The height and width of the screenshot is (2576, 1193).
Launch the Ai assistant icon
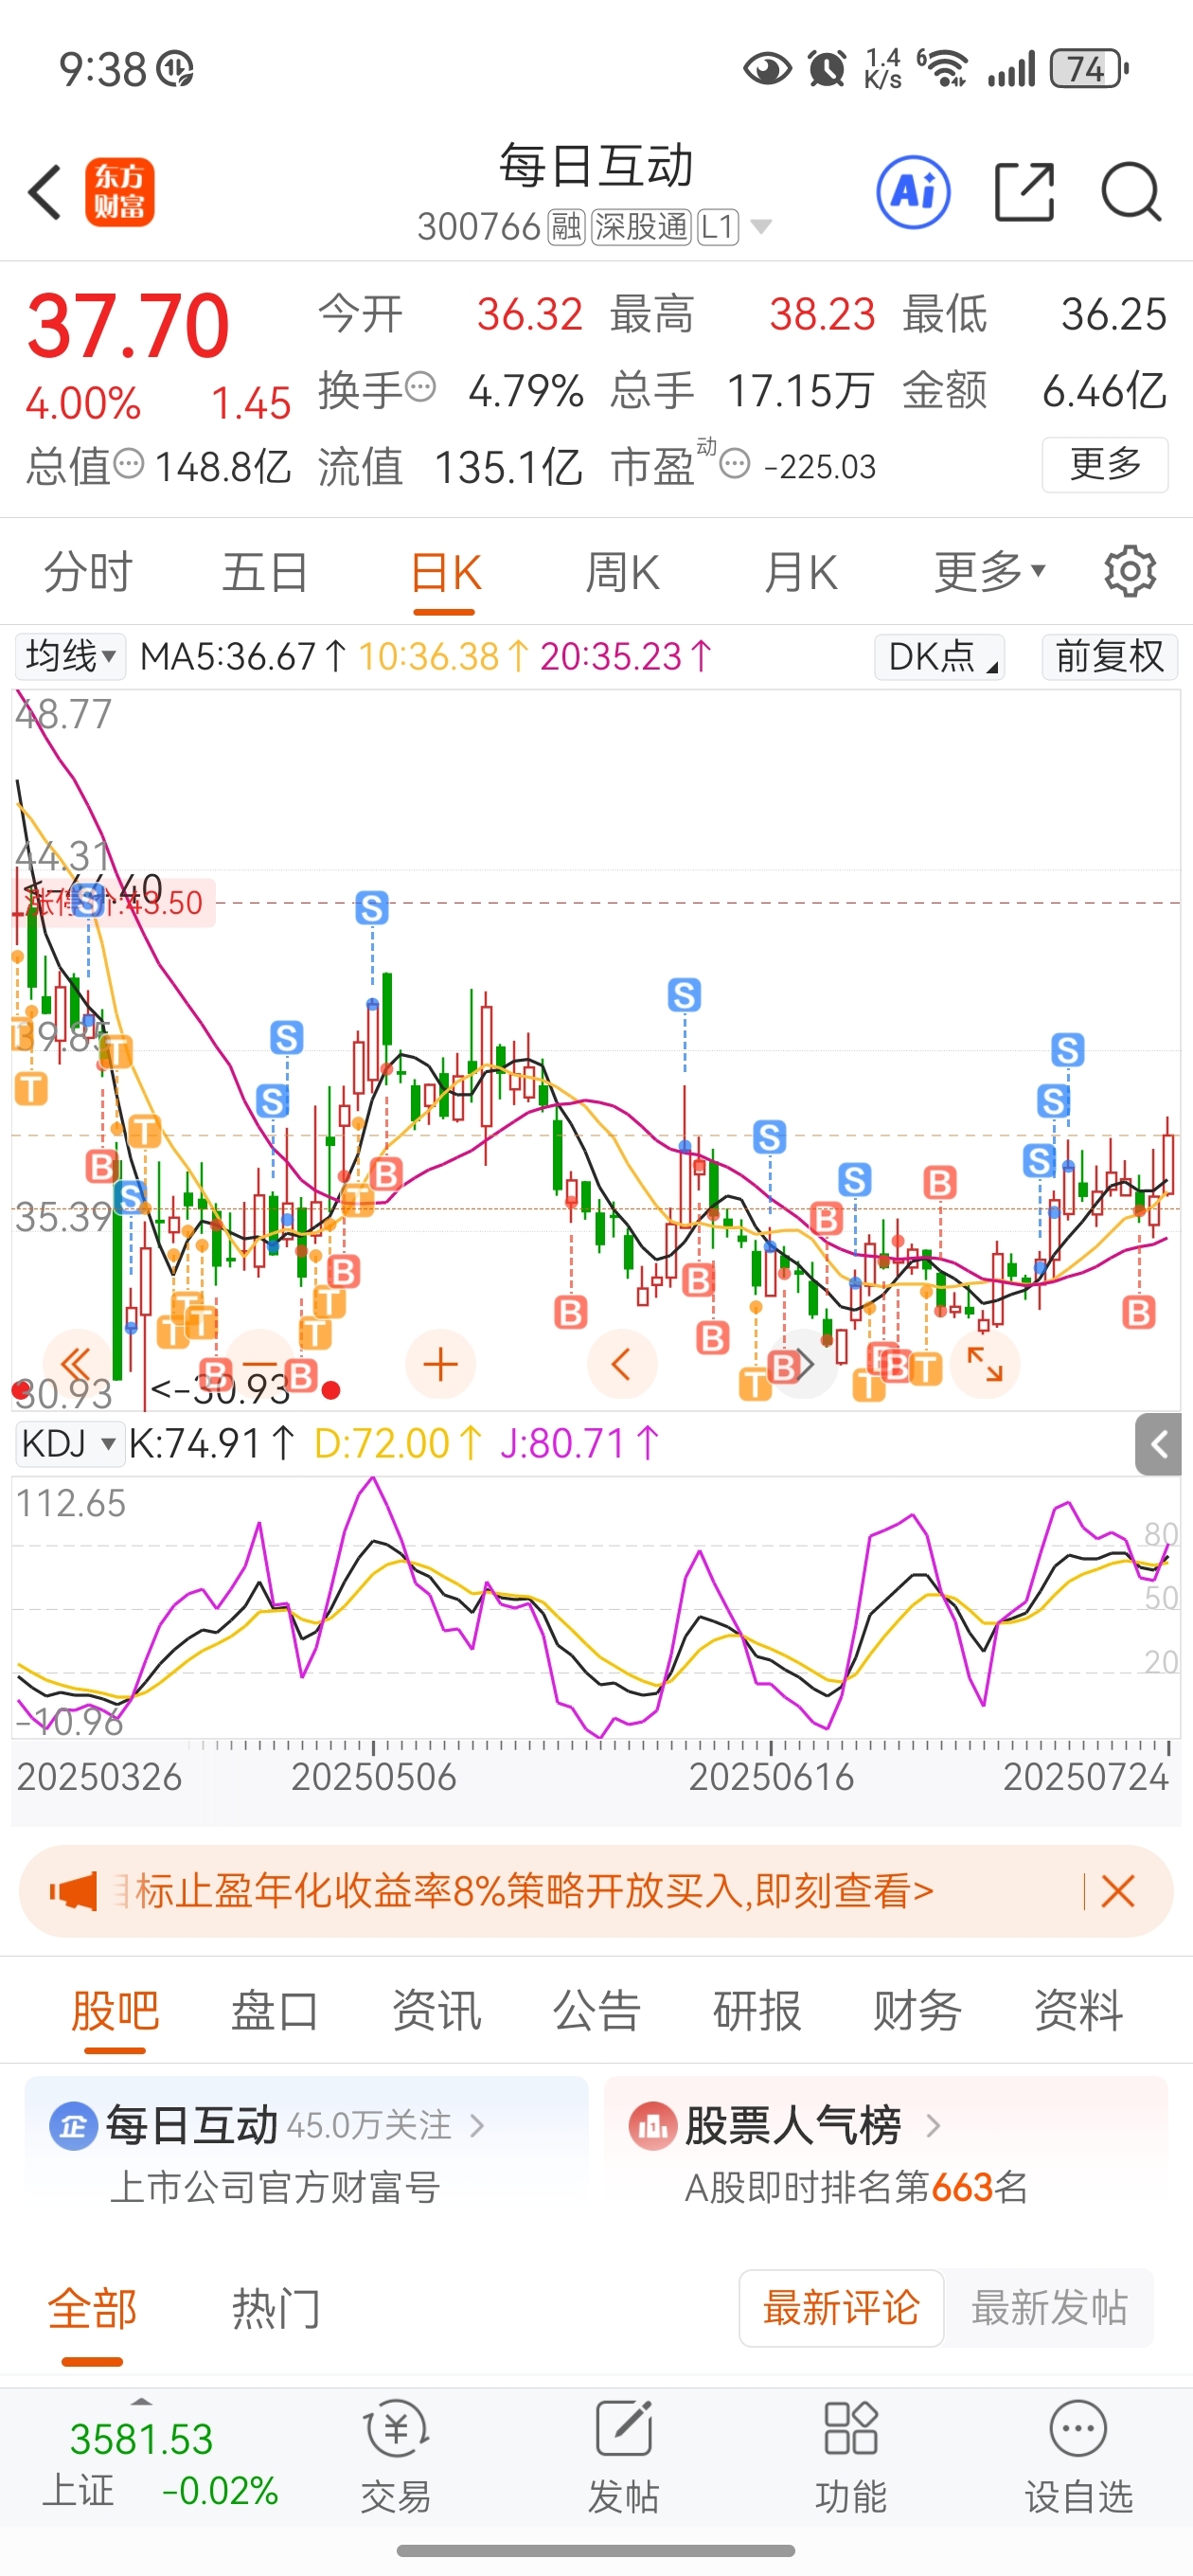(x=913, y=192)
